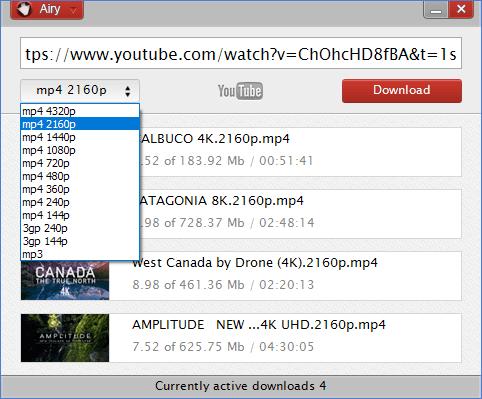482x399 pixels.
Task: Choose mp4 720p from the format list
Action: click(x=80, y=163)
